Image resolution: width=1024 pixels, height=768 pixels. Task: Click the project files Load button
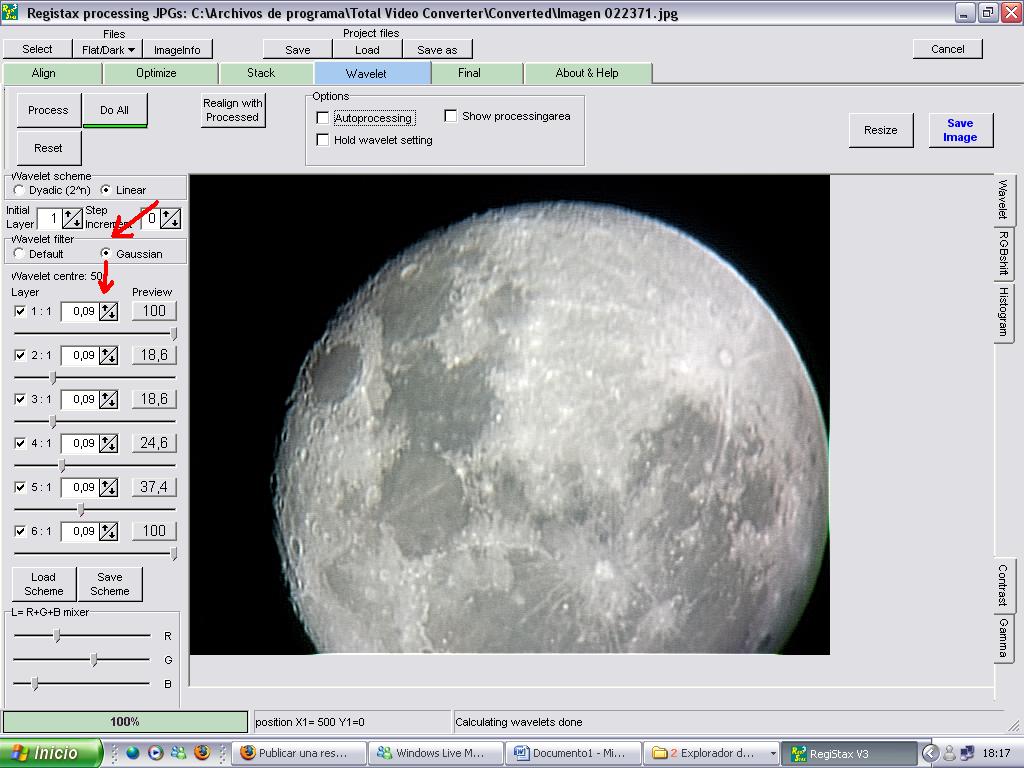click(x=367, y=50)
